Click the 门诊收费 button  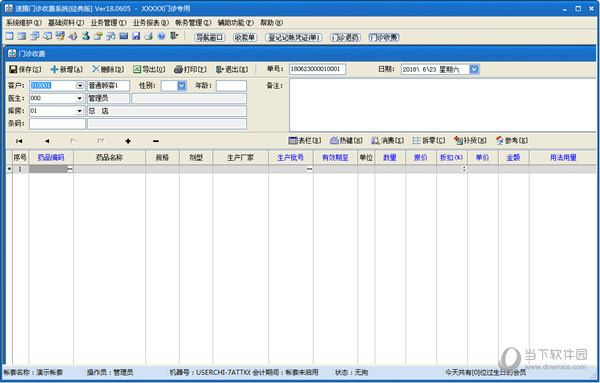384,37
